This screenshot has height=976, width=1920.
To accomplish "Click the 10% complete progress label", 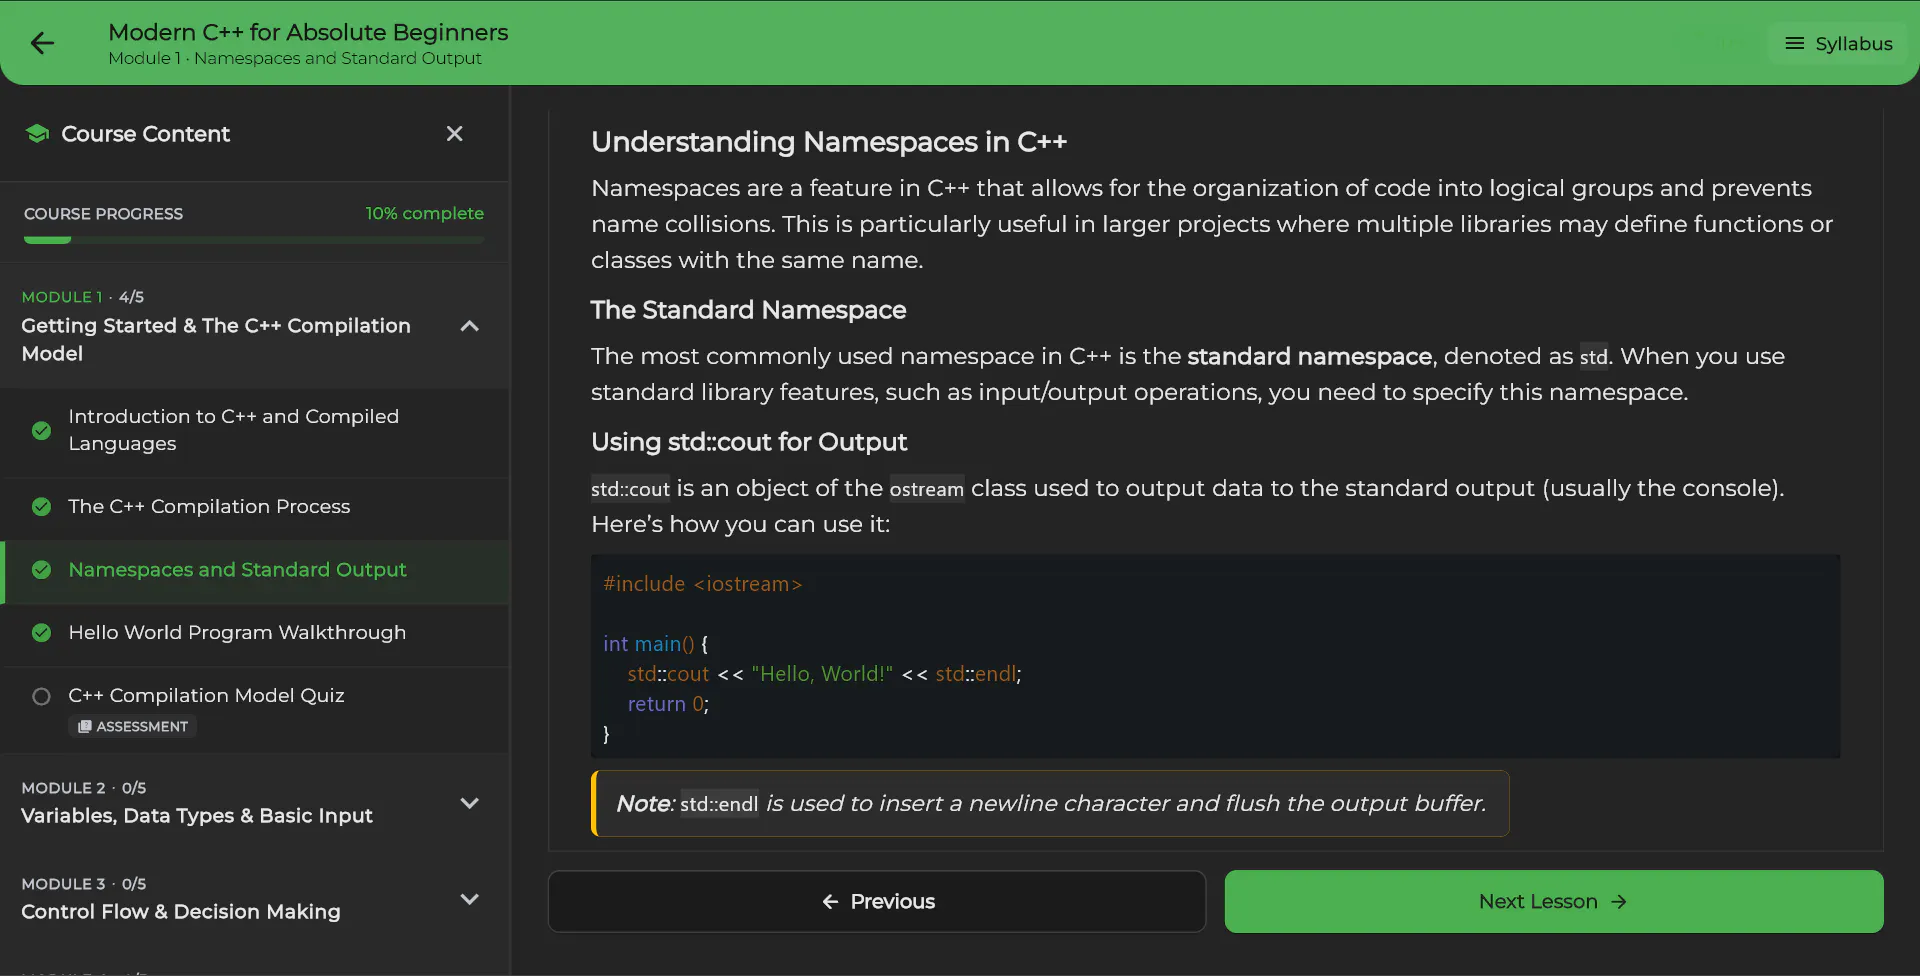I will click(424, 213).
